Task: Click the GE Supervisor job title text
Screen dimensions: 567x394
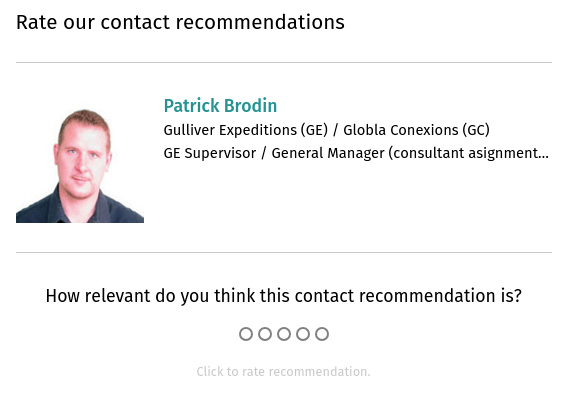Action: 210,153
